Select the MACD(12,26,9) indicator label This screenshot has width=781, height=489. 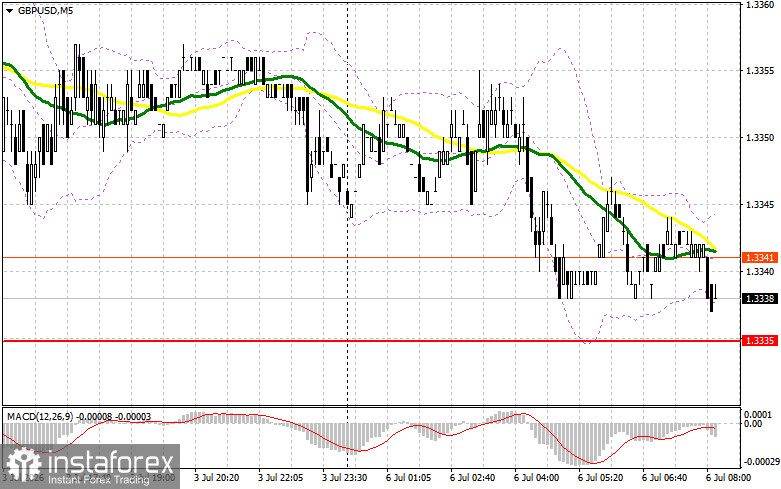coord(40,416)
